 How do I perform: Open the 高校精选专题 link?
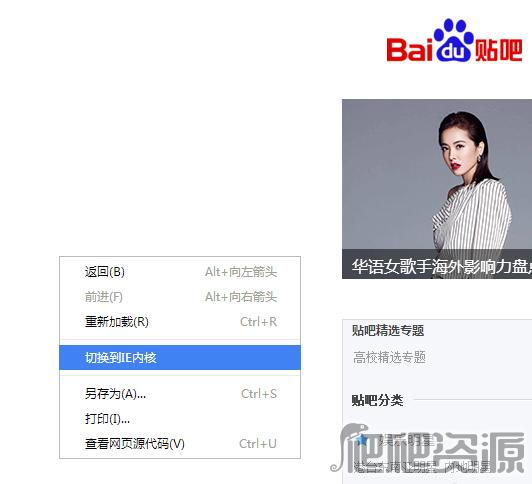click(x=389, y=357)
